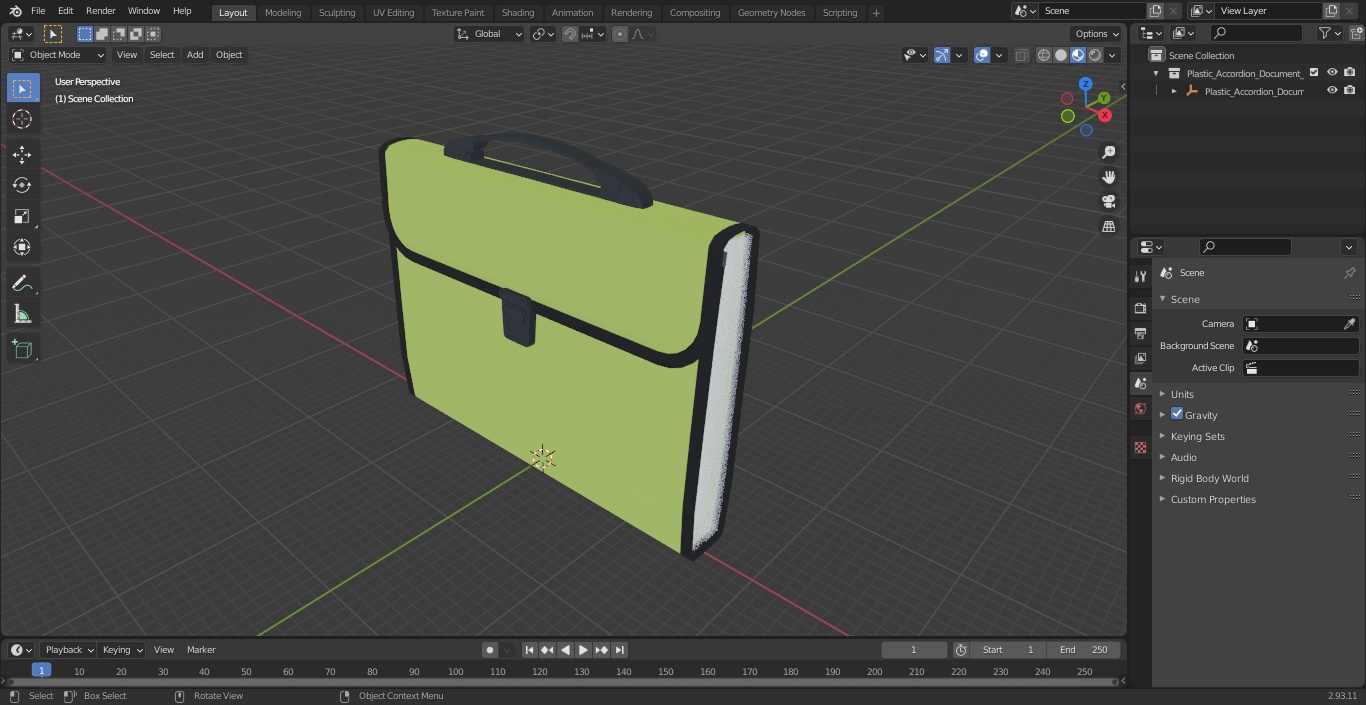1366x705 pixels.
Task: Click the current frame number field
Action: (914, 650)
